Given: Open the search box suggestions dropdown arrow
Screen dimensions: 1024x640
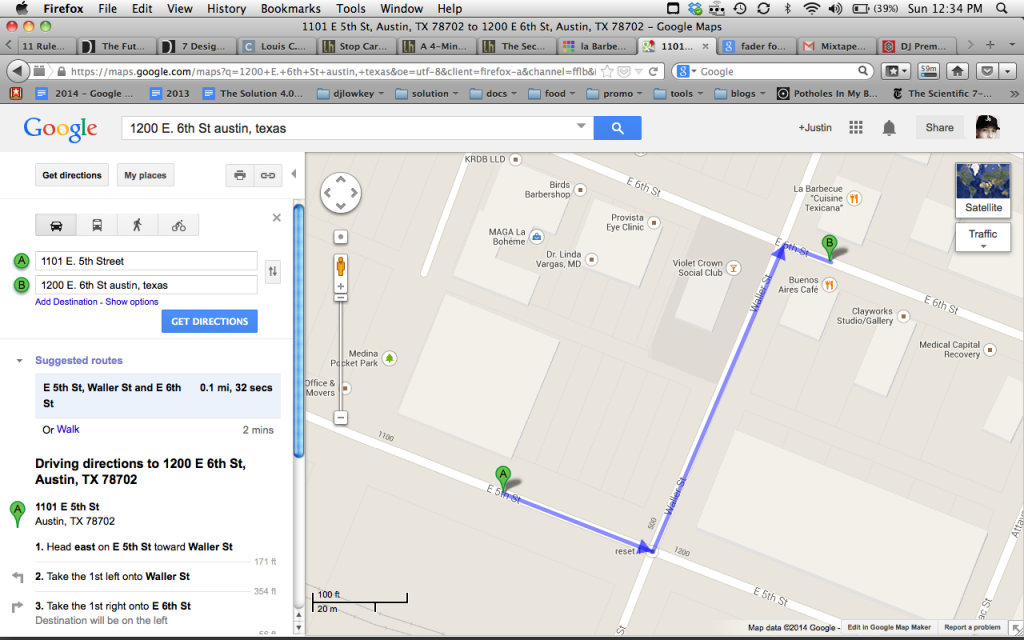Looking at the screenshot, I should [x=581, y=127].
